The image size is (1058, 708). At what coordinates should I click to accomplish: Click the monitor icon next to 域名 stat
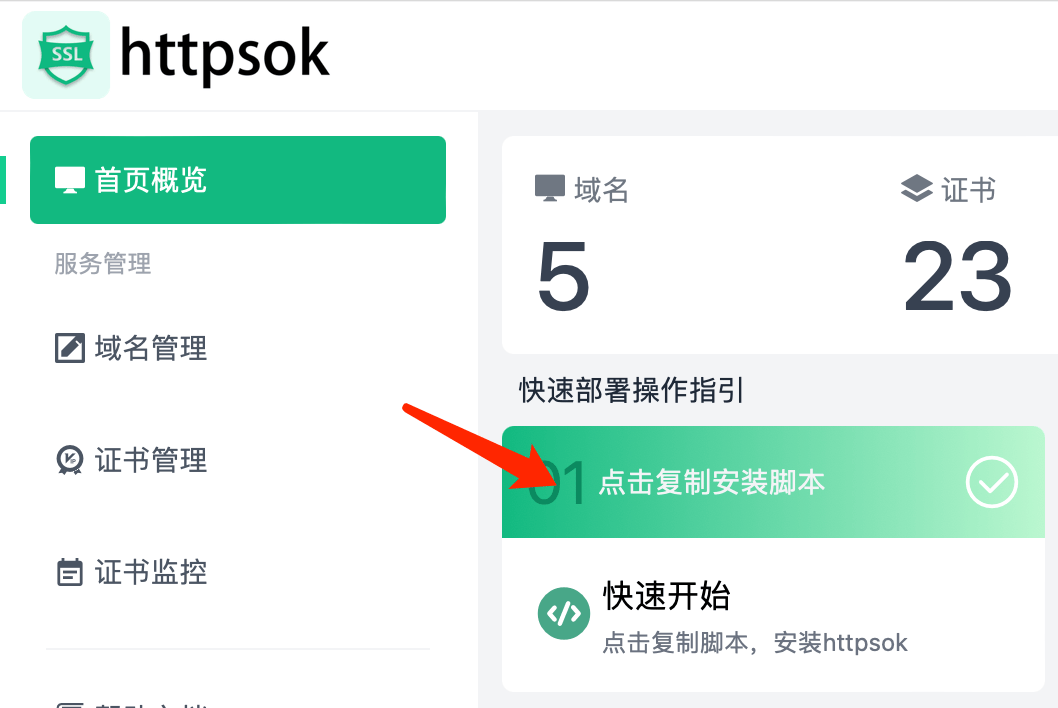click(550, 189)
